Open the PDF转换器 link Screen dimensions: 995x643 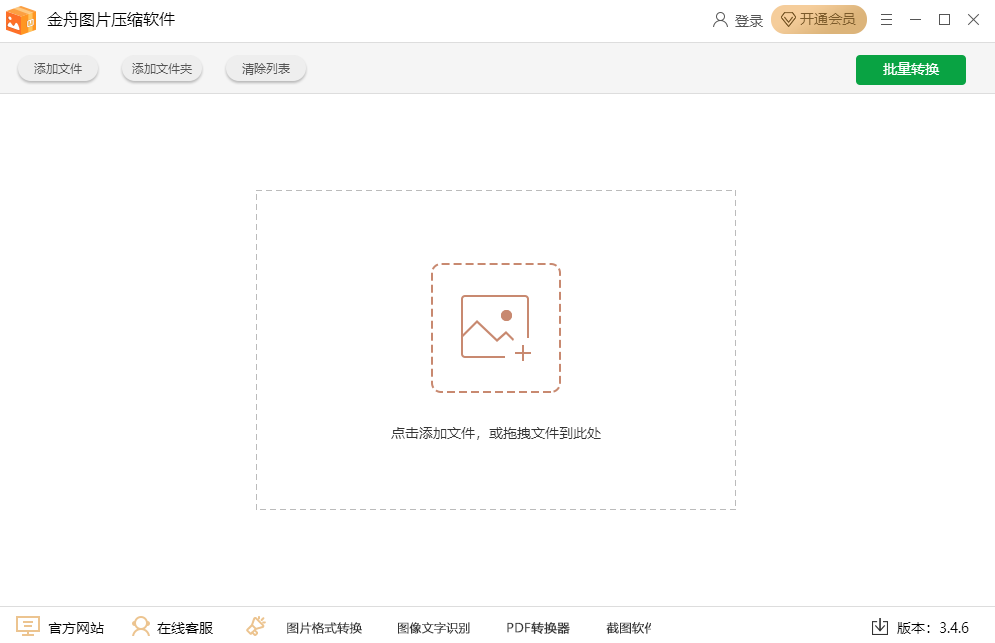coord(538,628)
